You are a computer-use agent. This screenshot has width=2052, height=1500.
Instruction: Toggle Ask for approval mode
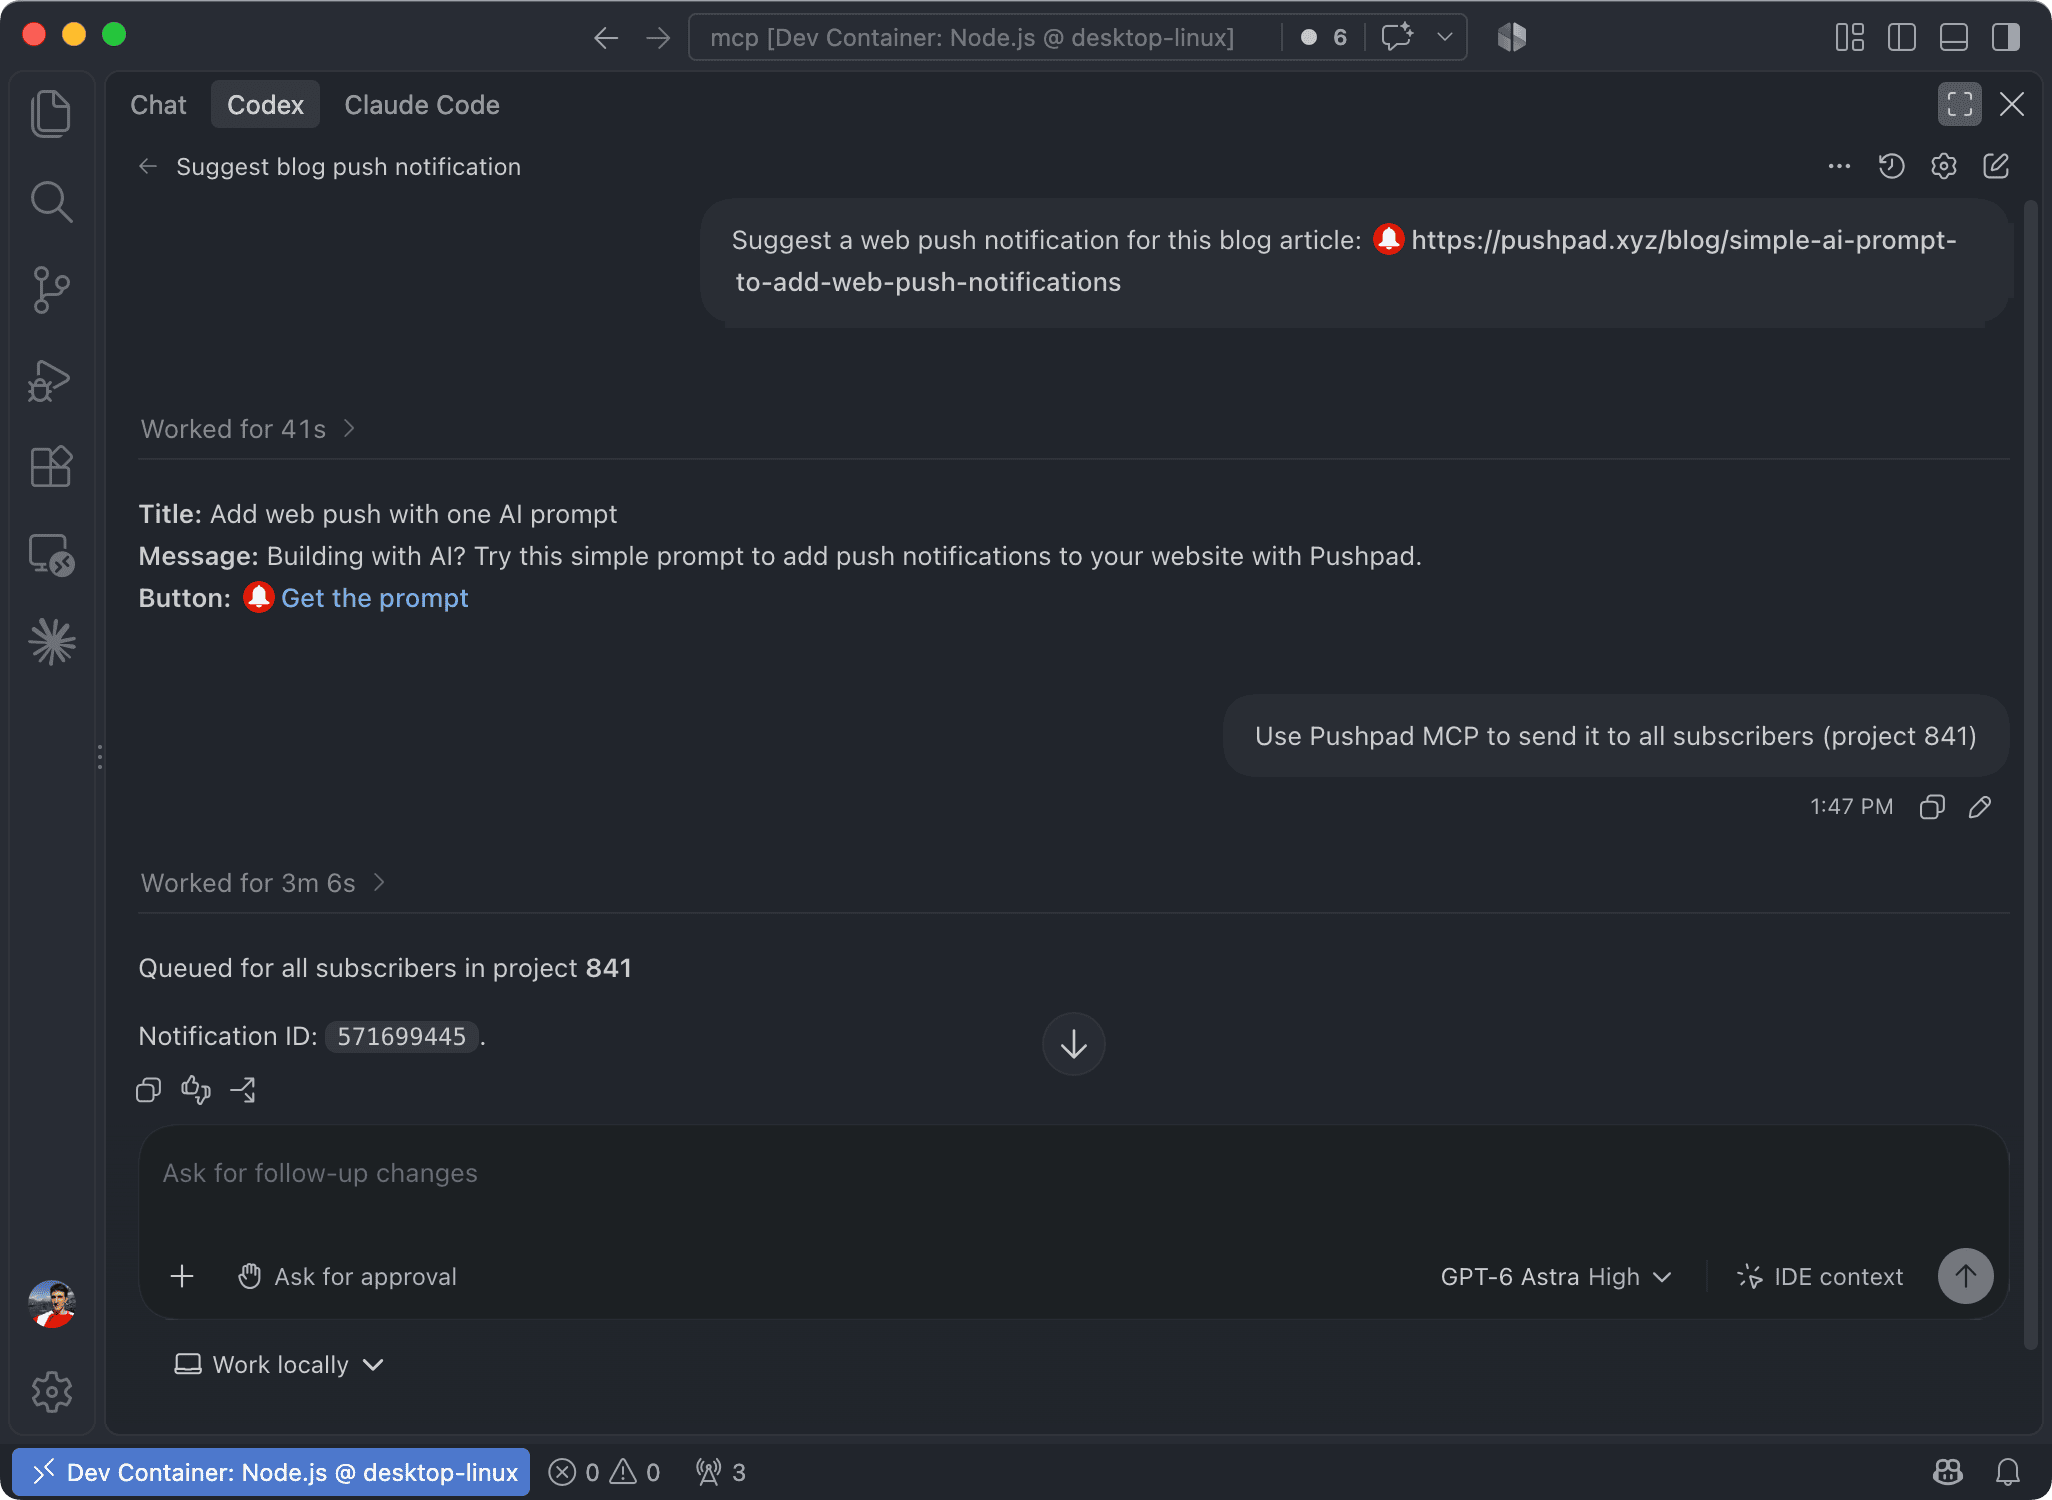coord(347,1276)
